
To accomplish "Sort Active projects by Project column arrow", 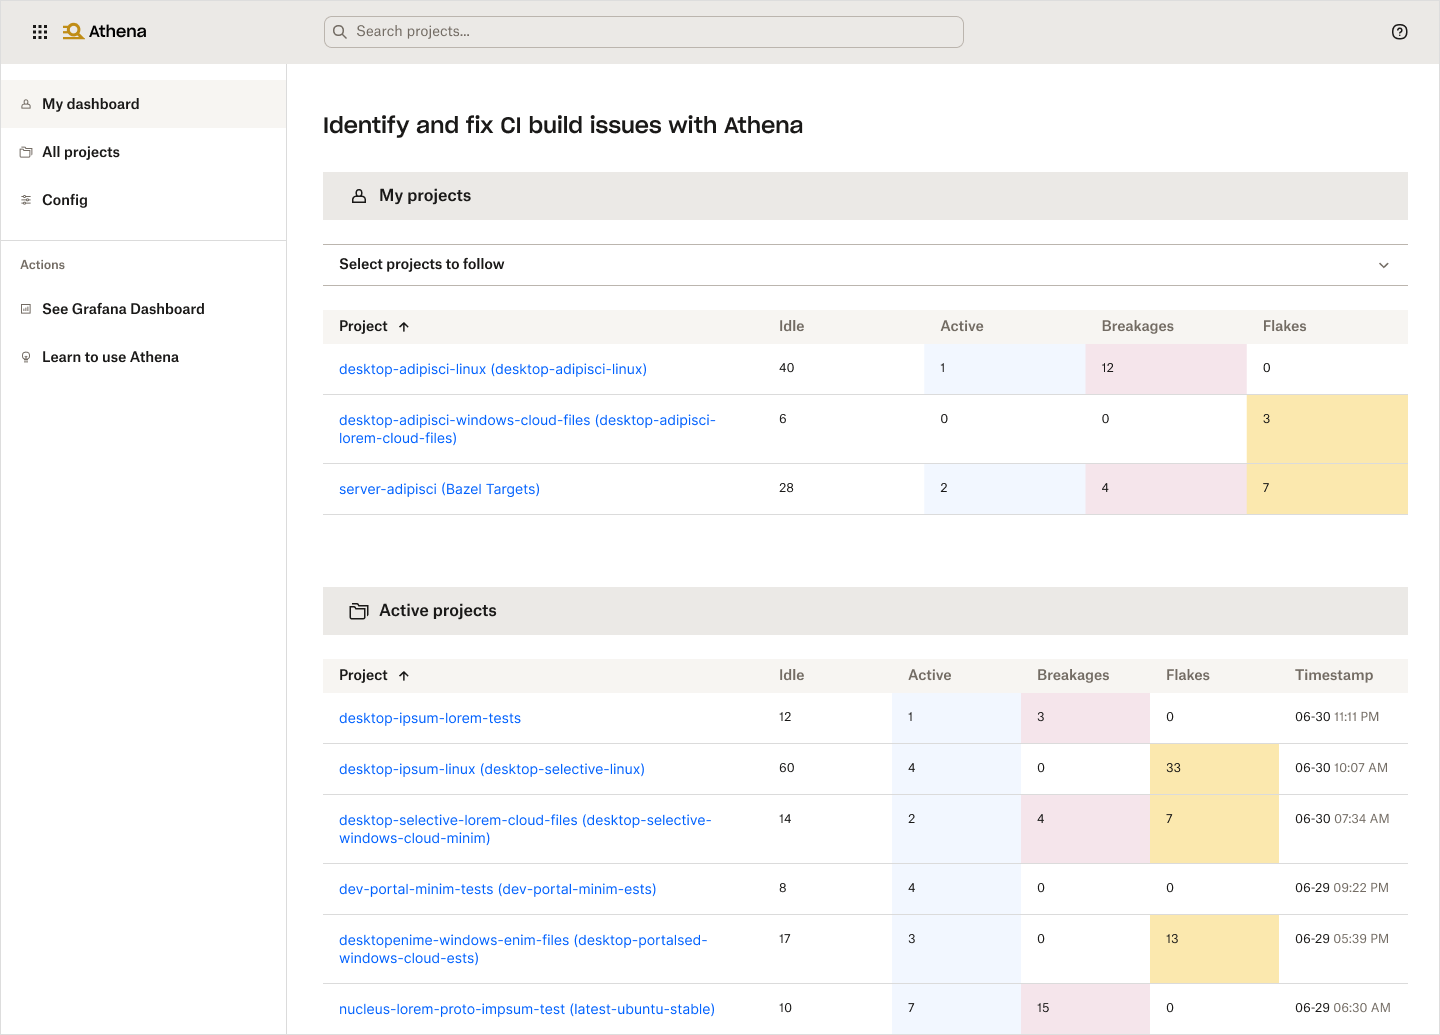I will (x=404, y=676).
